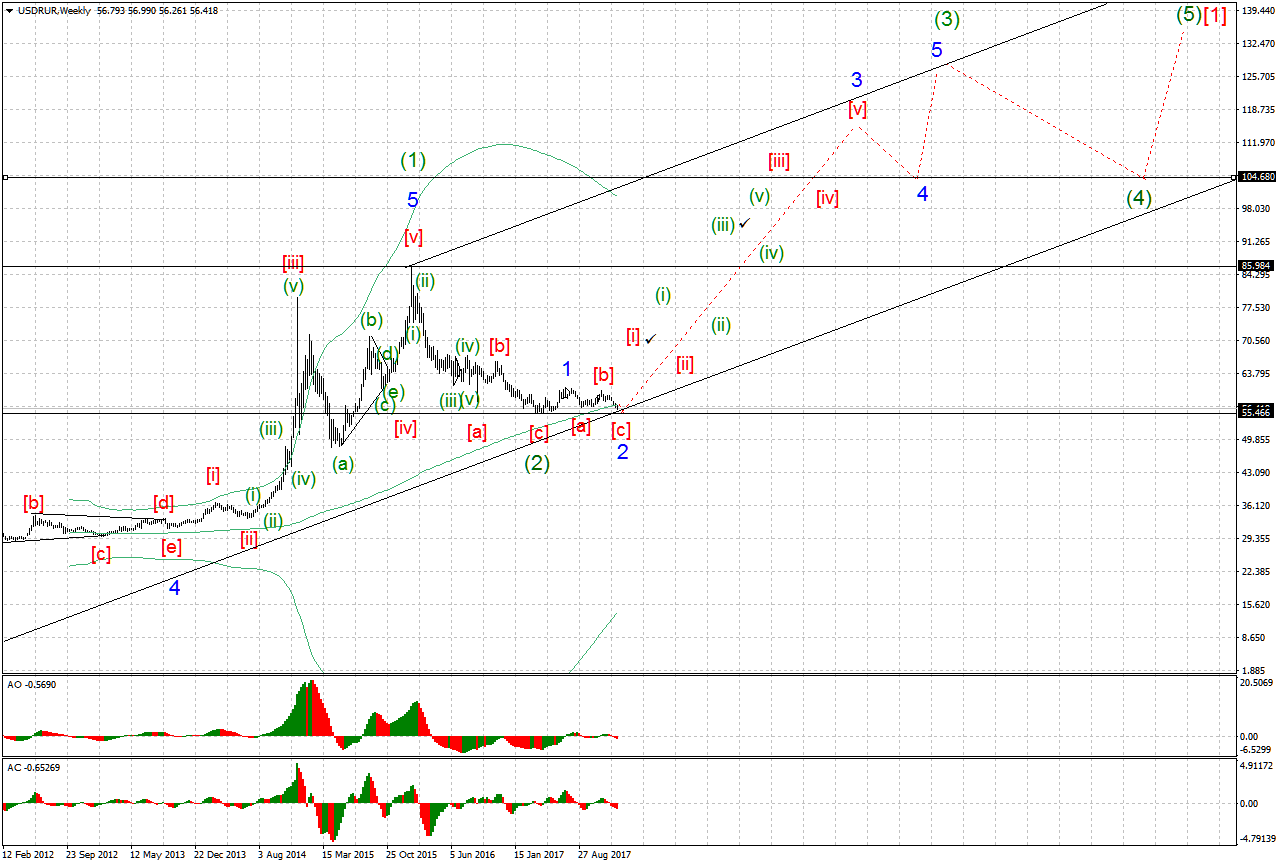Click the 132.470 price axis label
Viewport: 1276px width, 866px height.
point(1256,43)
